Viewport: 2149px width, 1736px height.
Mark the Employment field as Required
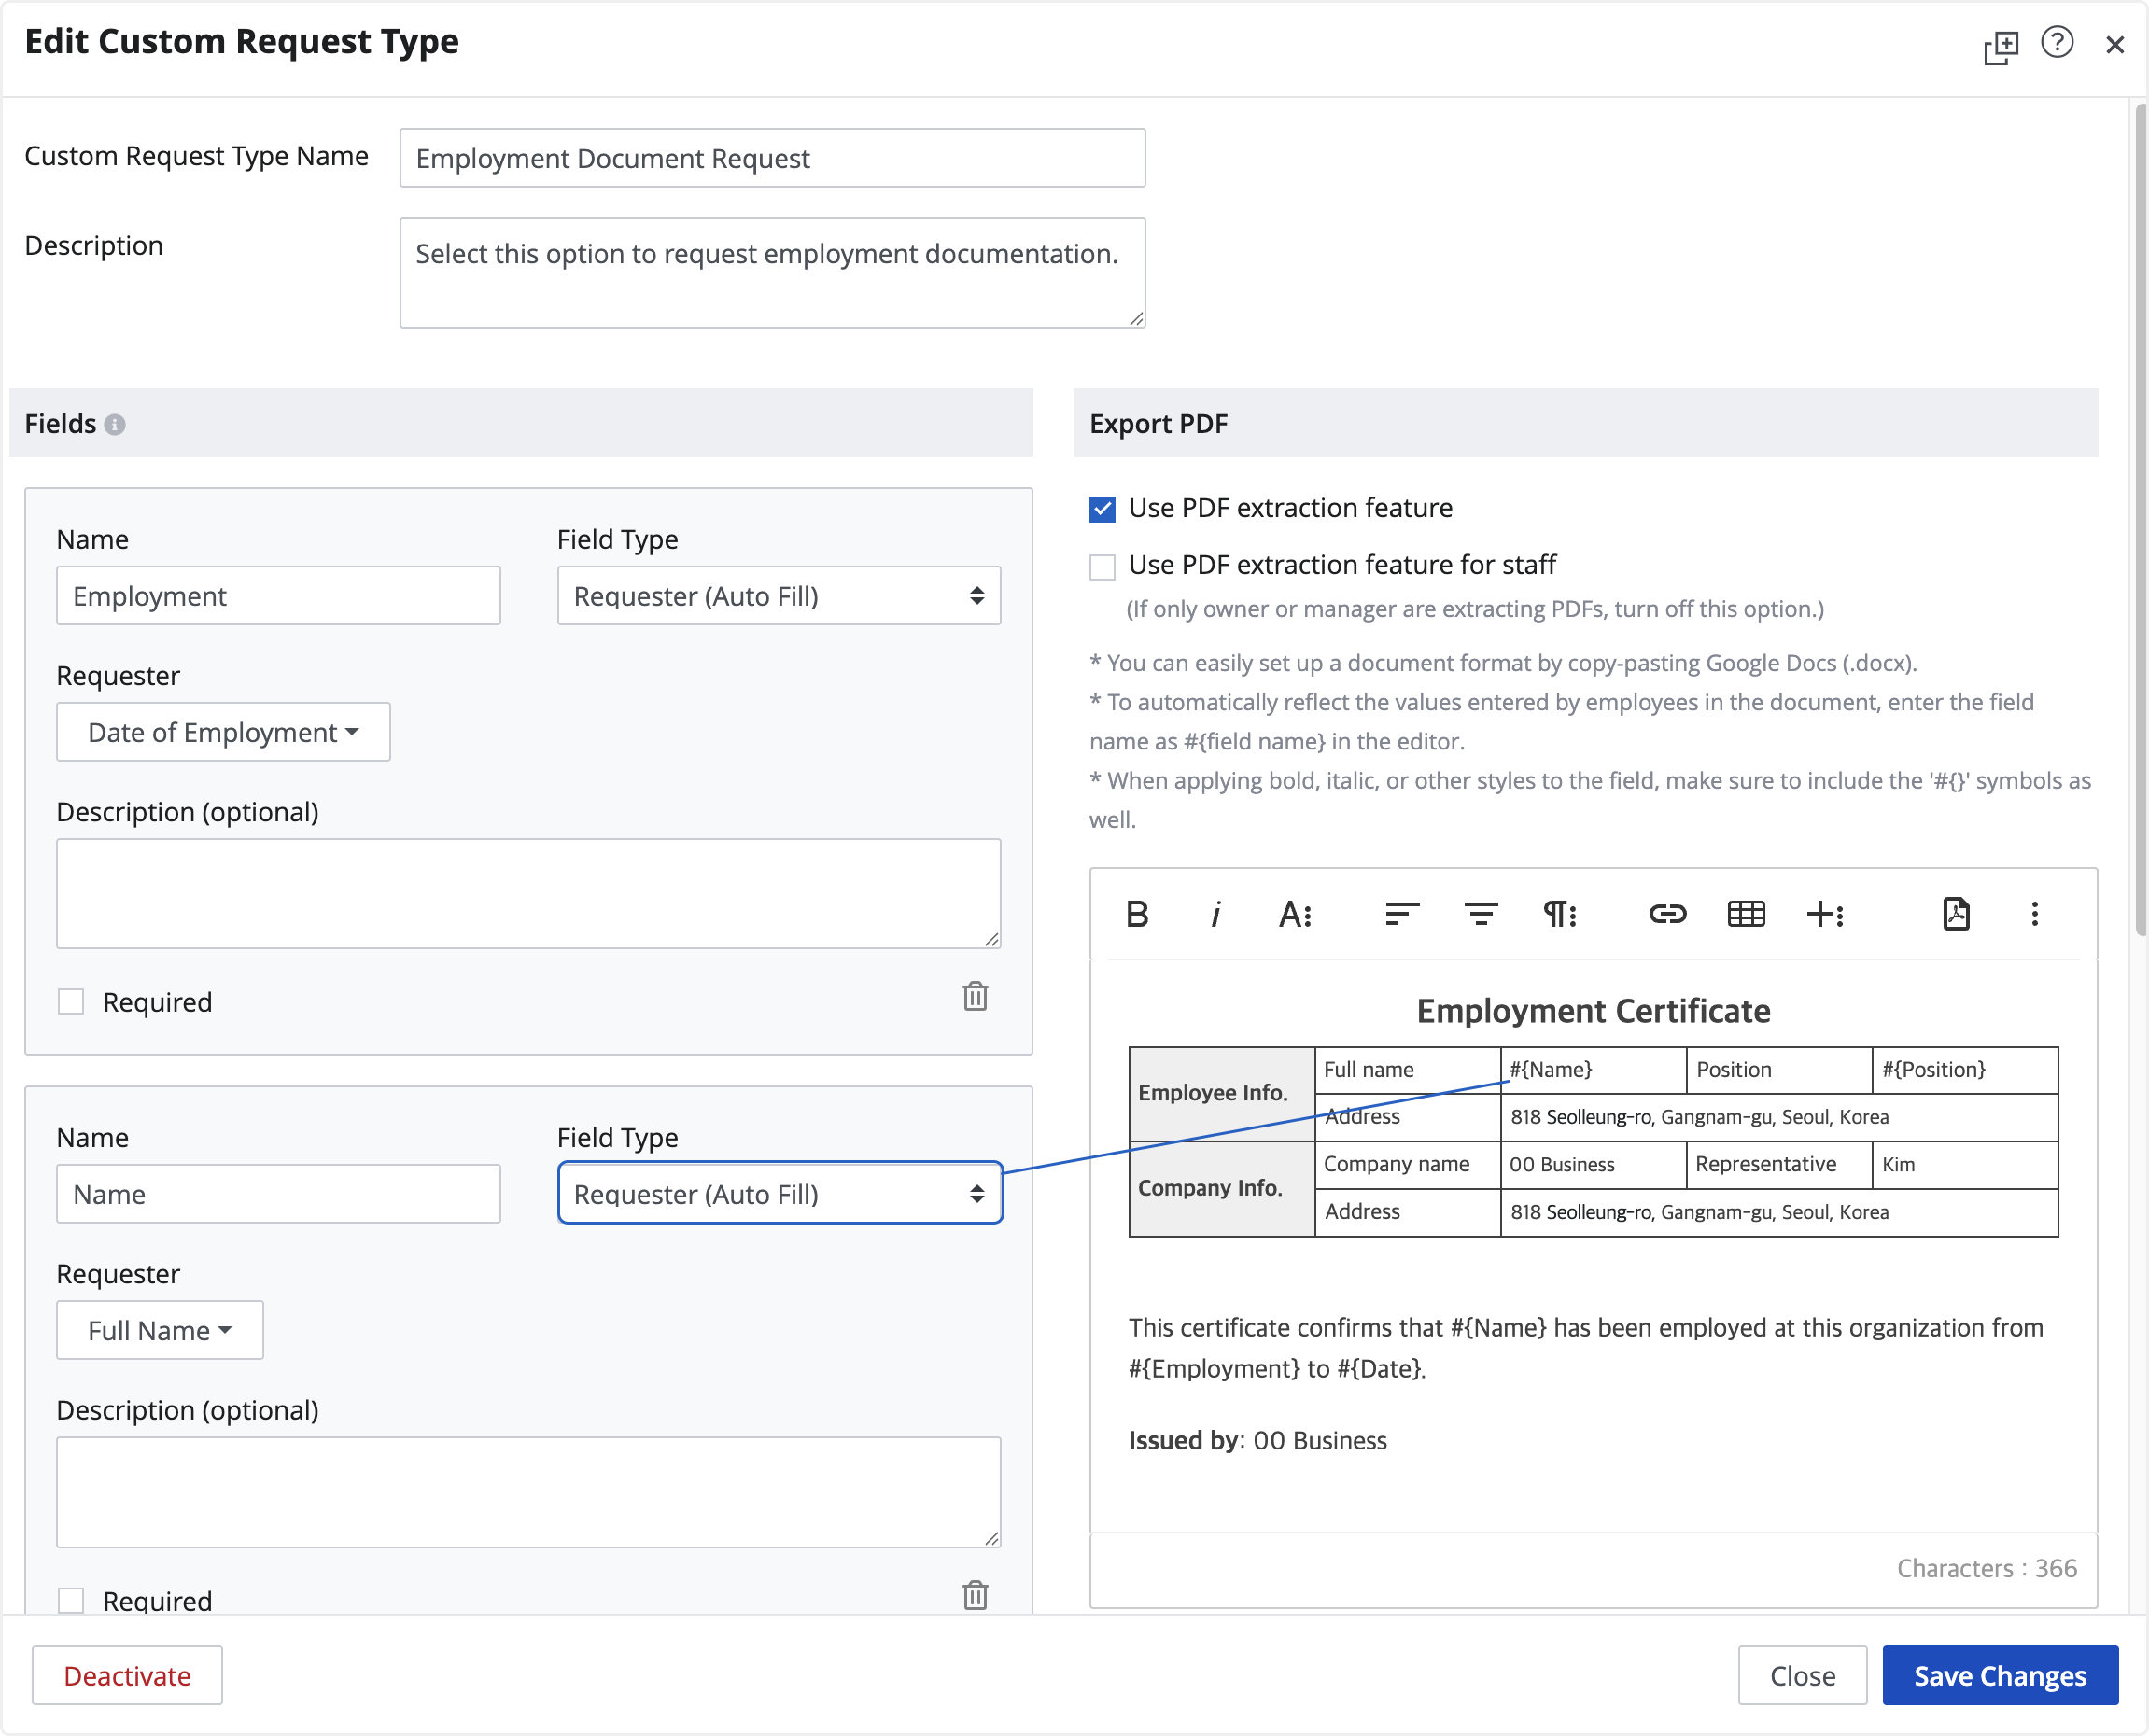[71, 1001]
